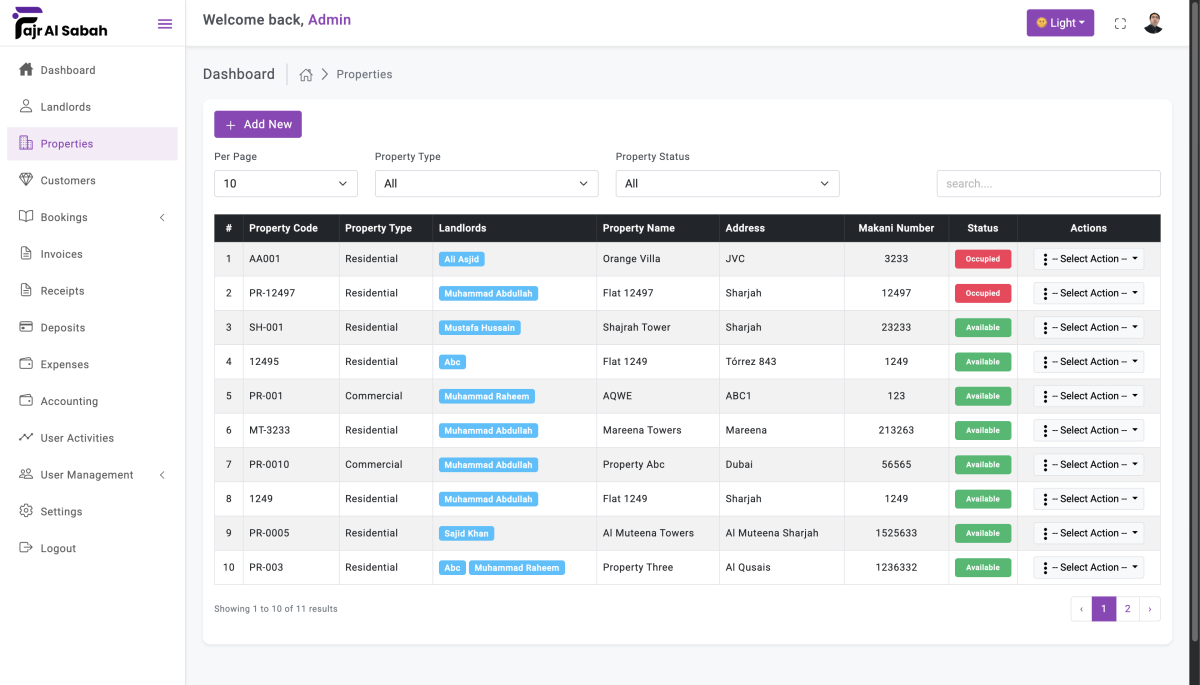Click the hamburger menu icon beside logo

pyautogui.click(x=165, y=24)
